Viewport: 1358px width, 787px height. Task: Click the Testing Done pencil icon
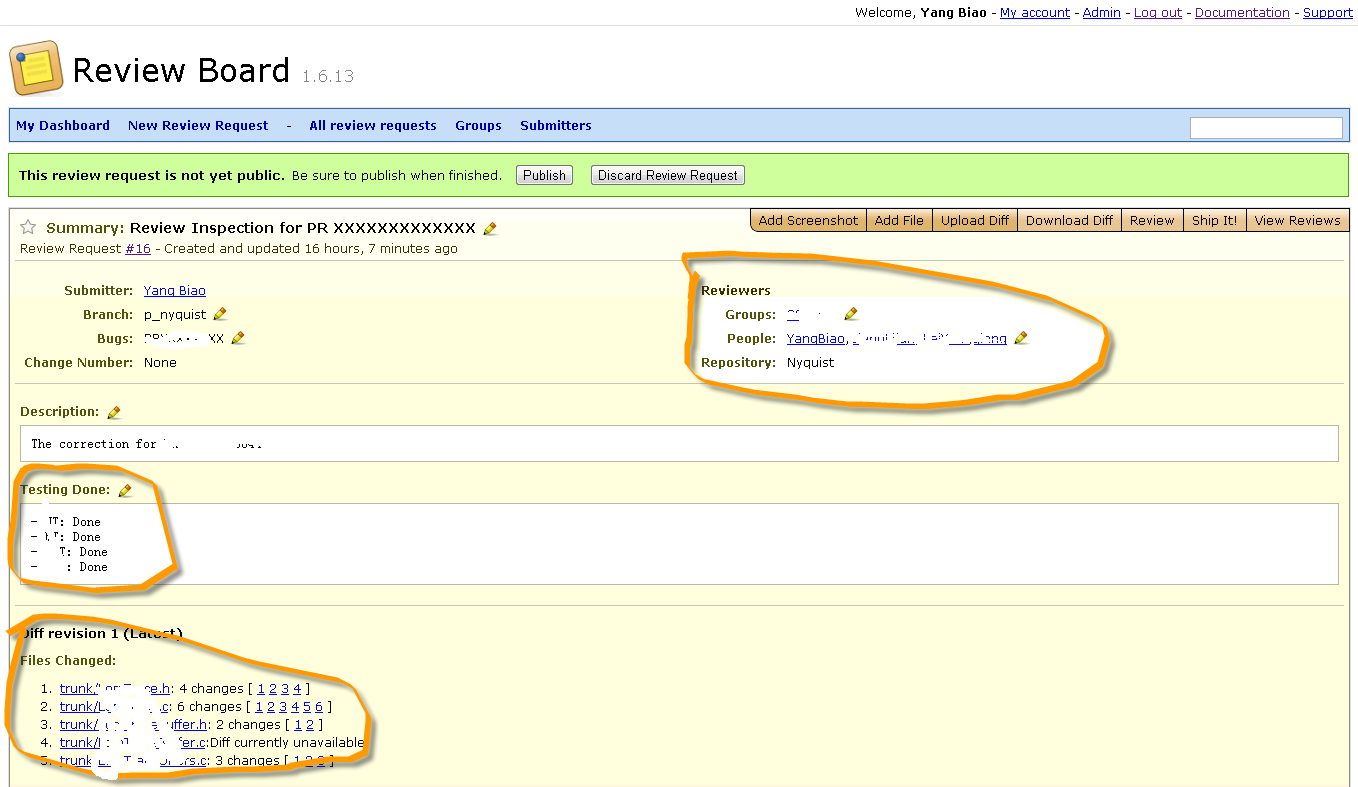point(125,490)
